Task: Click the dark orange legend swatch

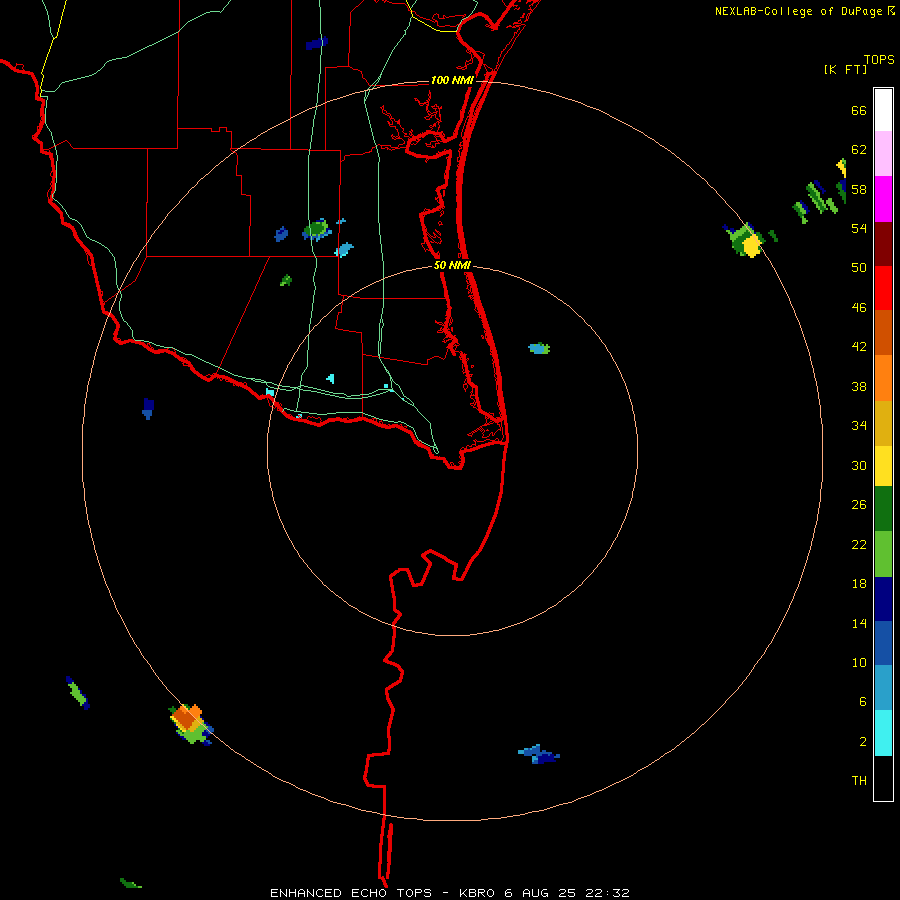Action: point(883,332)
